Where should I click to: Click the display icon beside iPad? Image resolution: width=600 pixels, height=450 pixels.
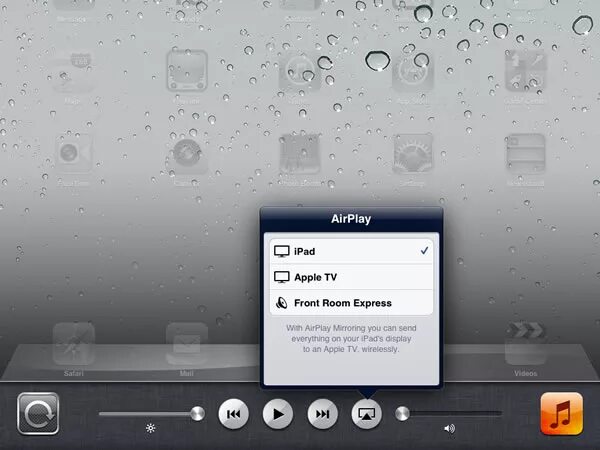click(282, 251)
